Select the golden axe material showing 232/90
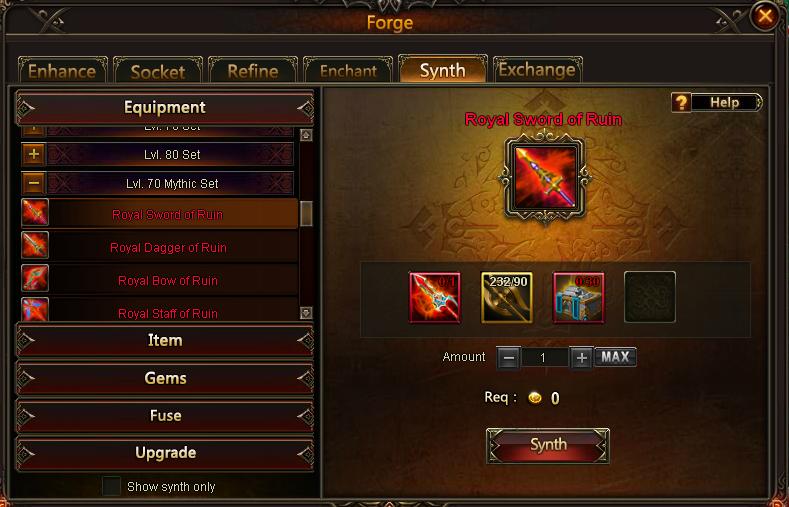Image resolution: width=789 pixels, height=507 pixels. pyautogui.click(x=507, y=297)
